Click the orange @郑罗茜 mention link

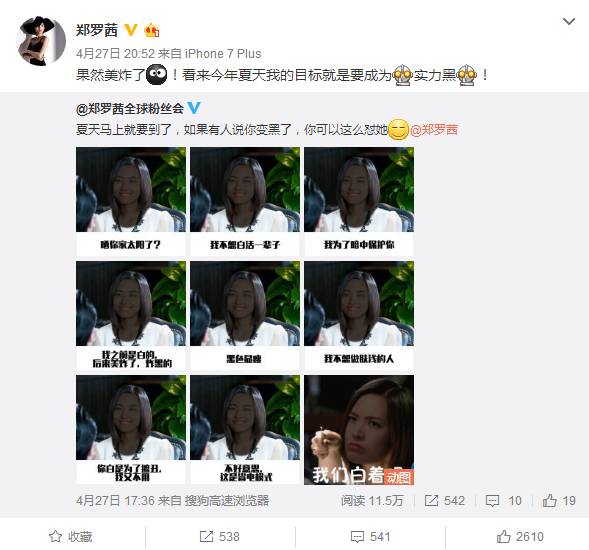[x=434, y=130]
